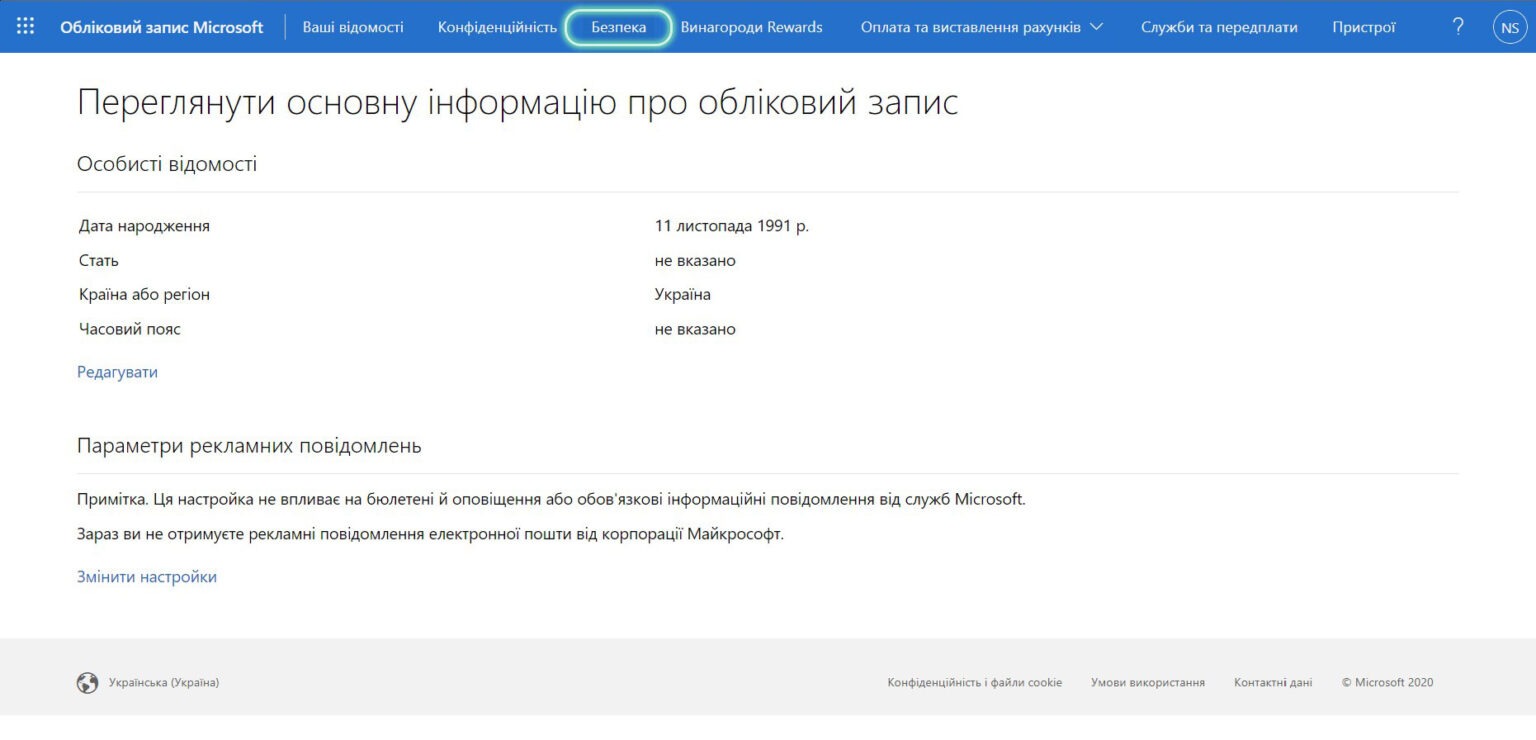Click the Україна country value

(x=683, y=295)
